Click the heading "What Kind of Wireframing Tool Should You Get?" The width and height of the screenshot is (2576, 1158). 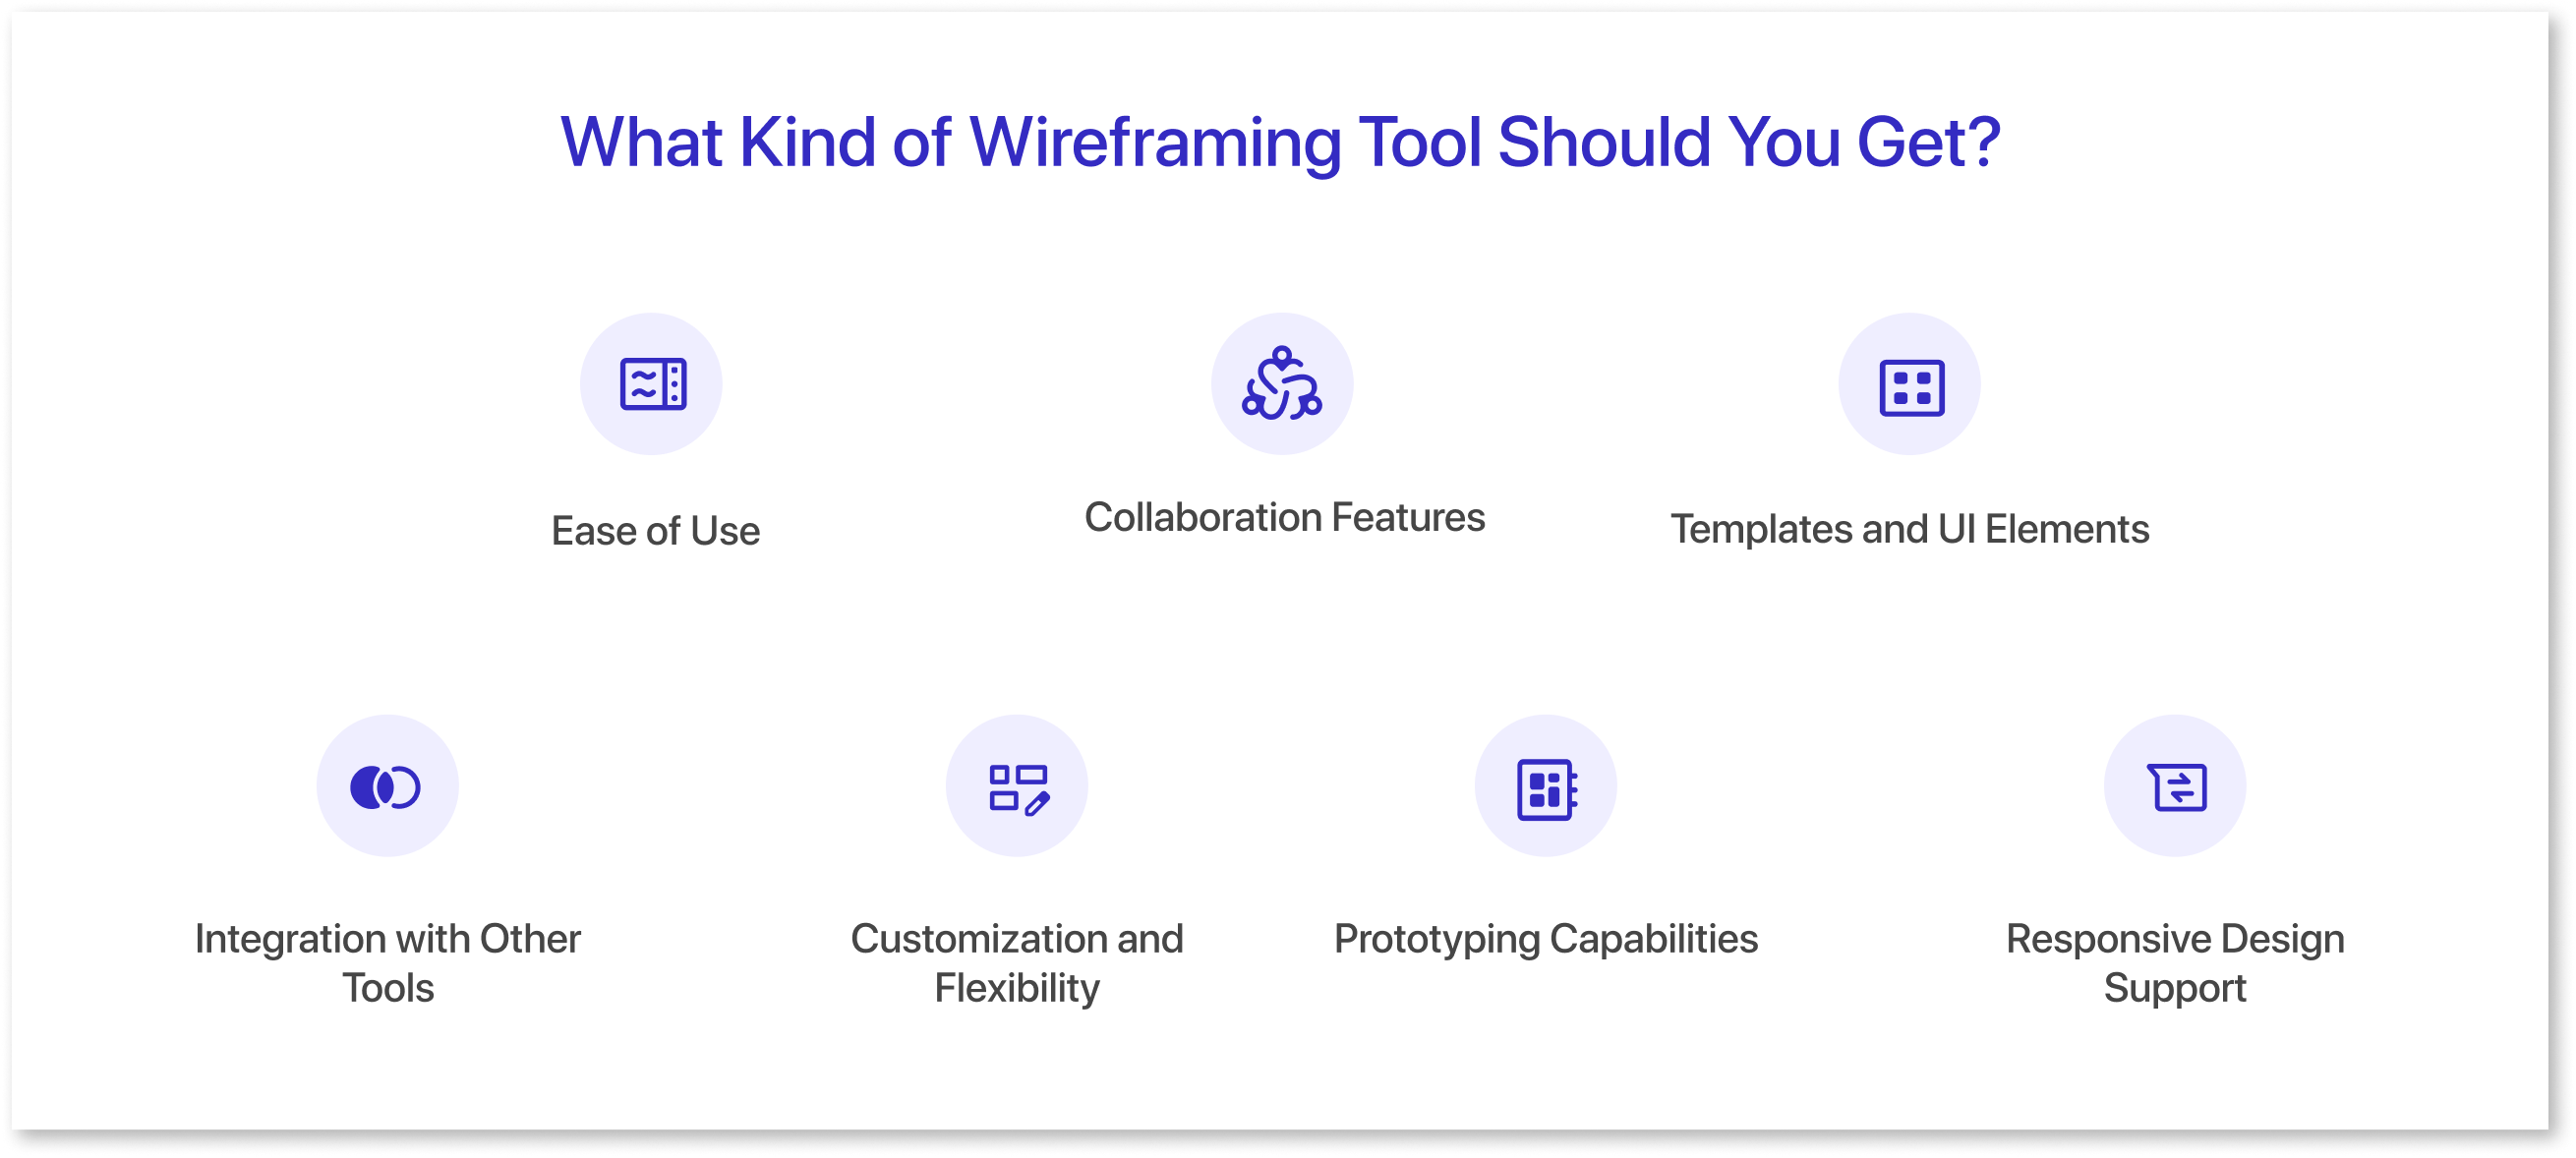point(1281,142)
